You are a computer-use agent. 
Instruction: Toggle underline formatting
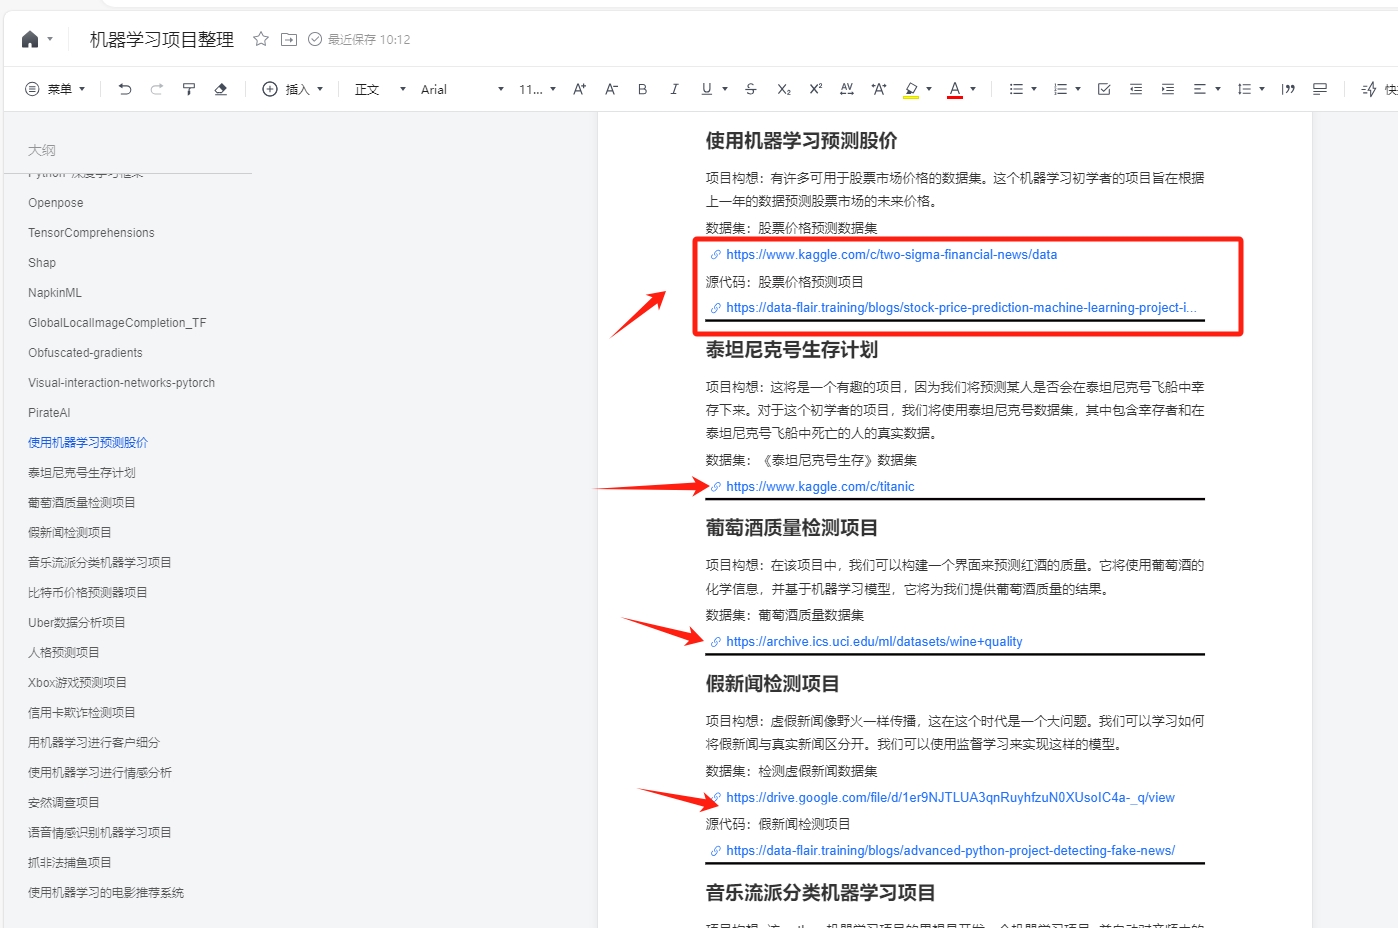[x=707, y=89]
